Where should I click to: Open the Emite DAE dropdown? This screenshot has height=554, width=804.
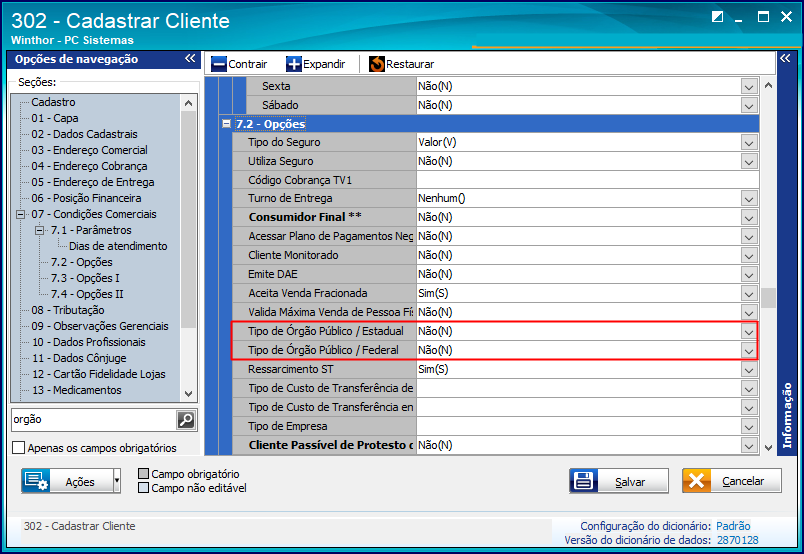point(749,274)
